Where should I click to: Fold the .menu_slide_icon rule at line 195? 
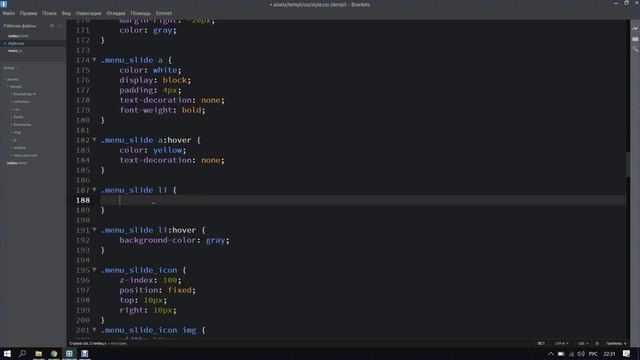click(94, 270)
